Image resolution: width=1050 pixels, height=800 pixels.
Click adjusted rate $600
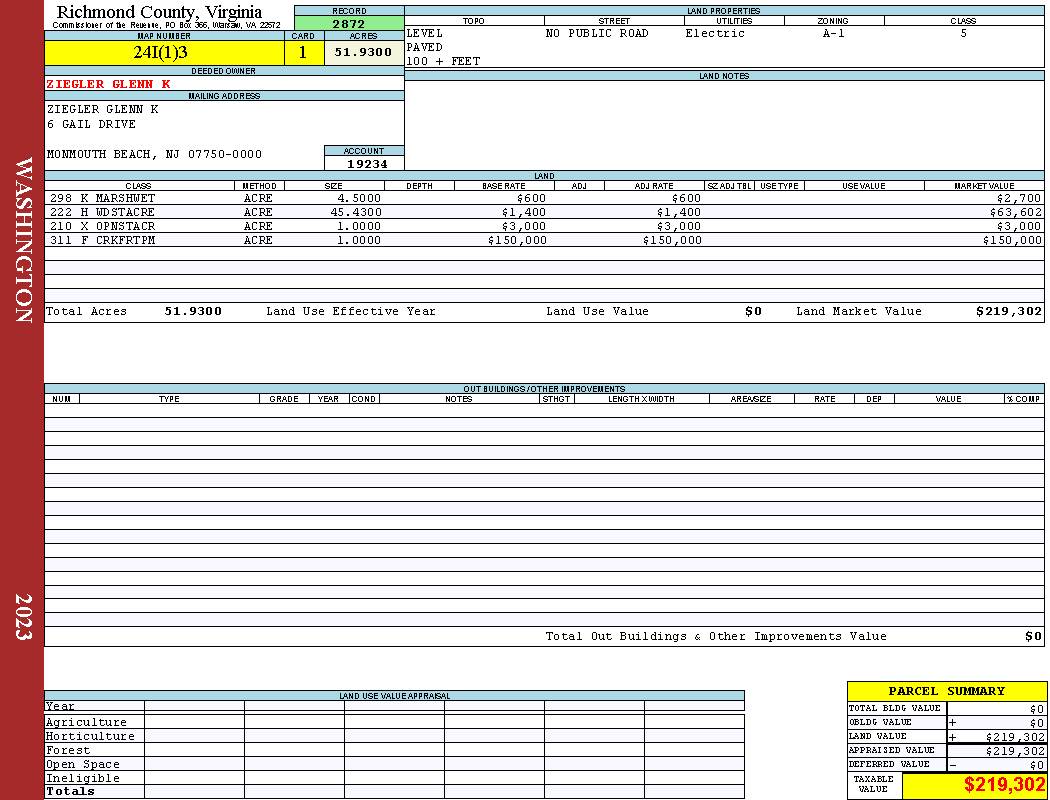pyautogui.click(x=686, y=199)
